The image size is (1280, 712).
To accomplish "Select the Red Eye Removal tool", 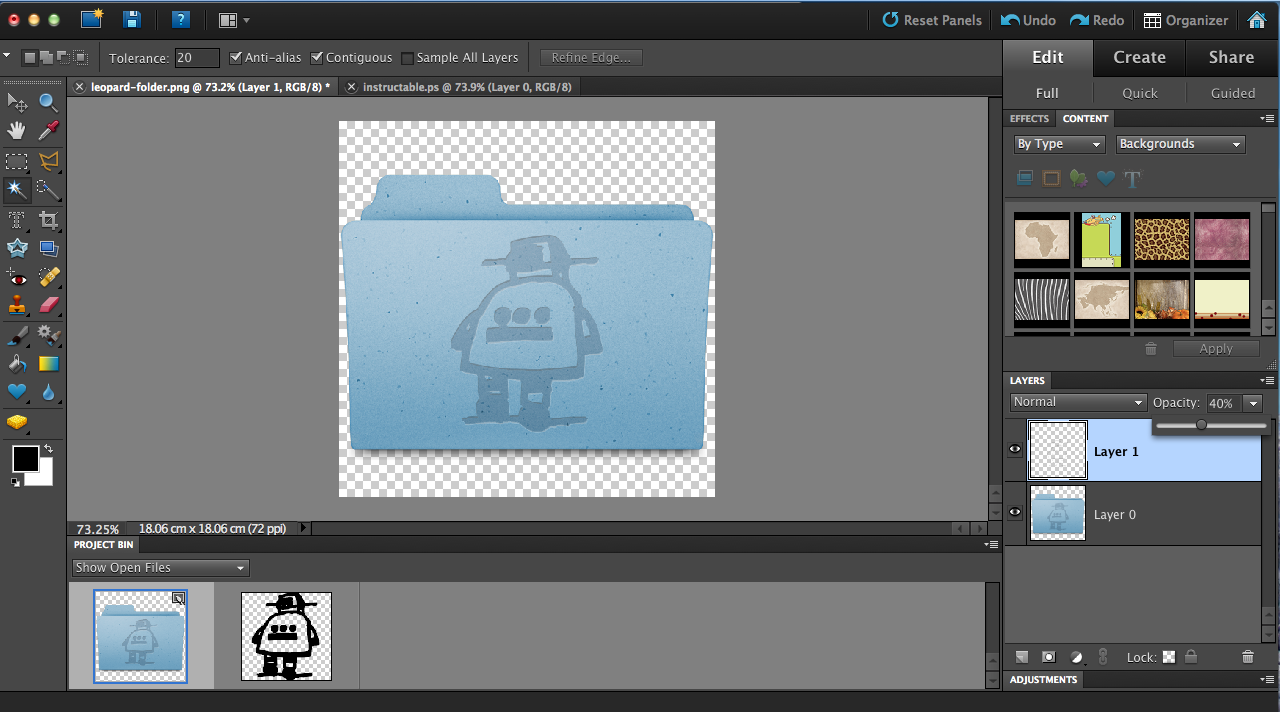I will coord(17,277).
